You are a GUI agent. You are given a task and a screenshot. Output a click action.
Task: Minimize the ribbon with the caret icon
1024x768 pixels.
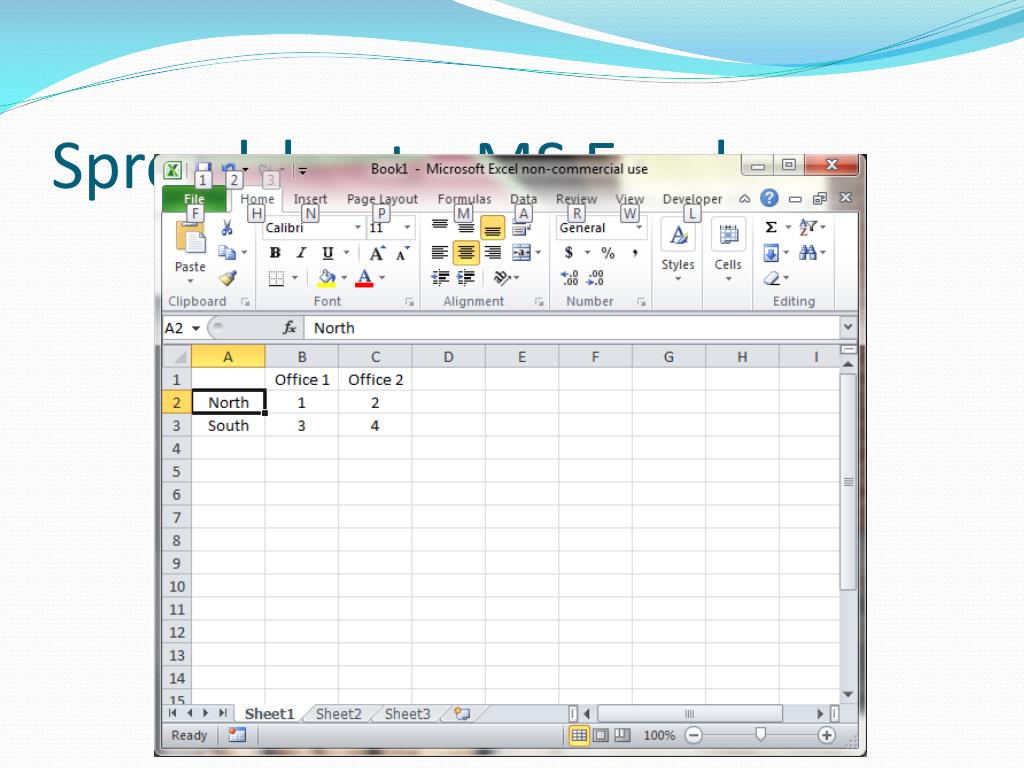744,199
